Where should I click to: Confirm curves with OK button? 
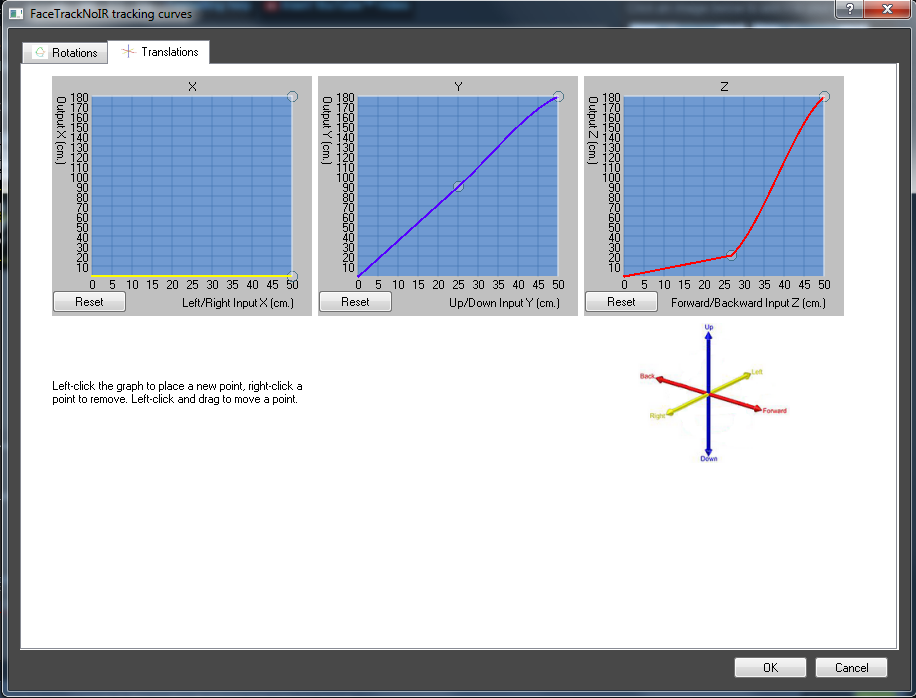[x=771, y=668]
